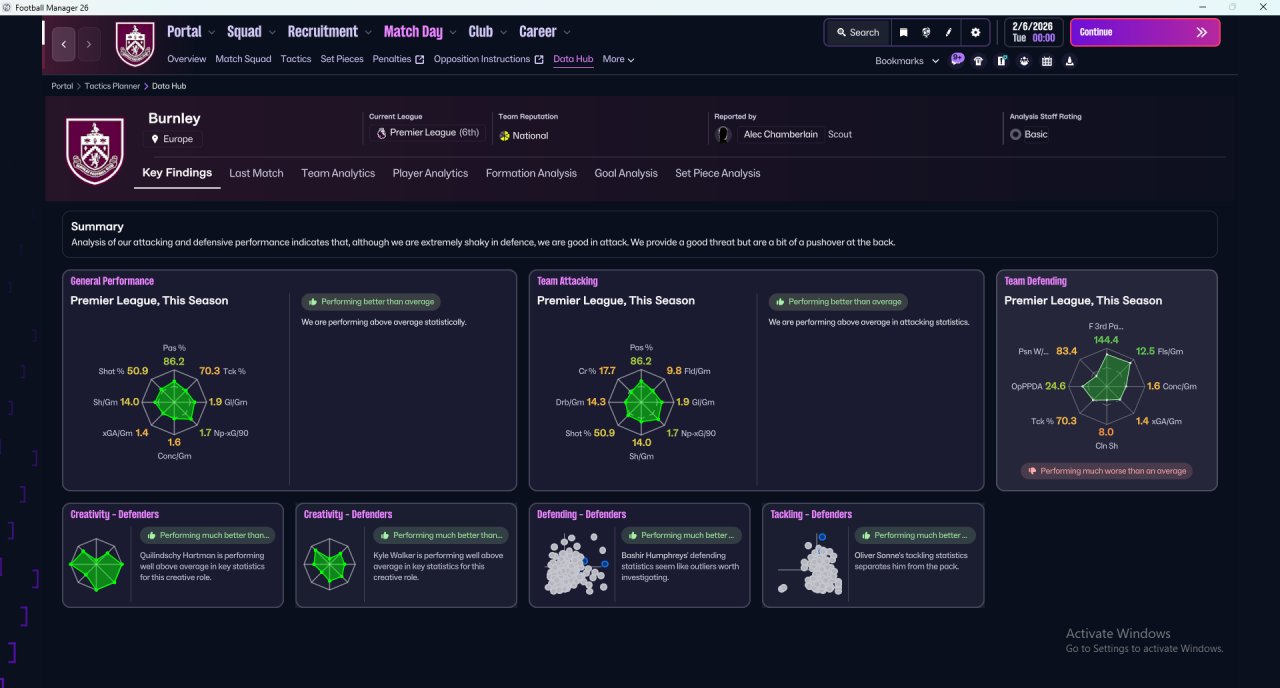Click the pencil notes icon

[x=949, y=32]
